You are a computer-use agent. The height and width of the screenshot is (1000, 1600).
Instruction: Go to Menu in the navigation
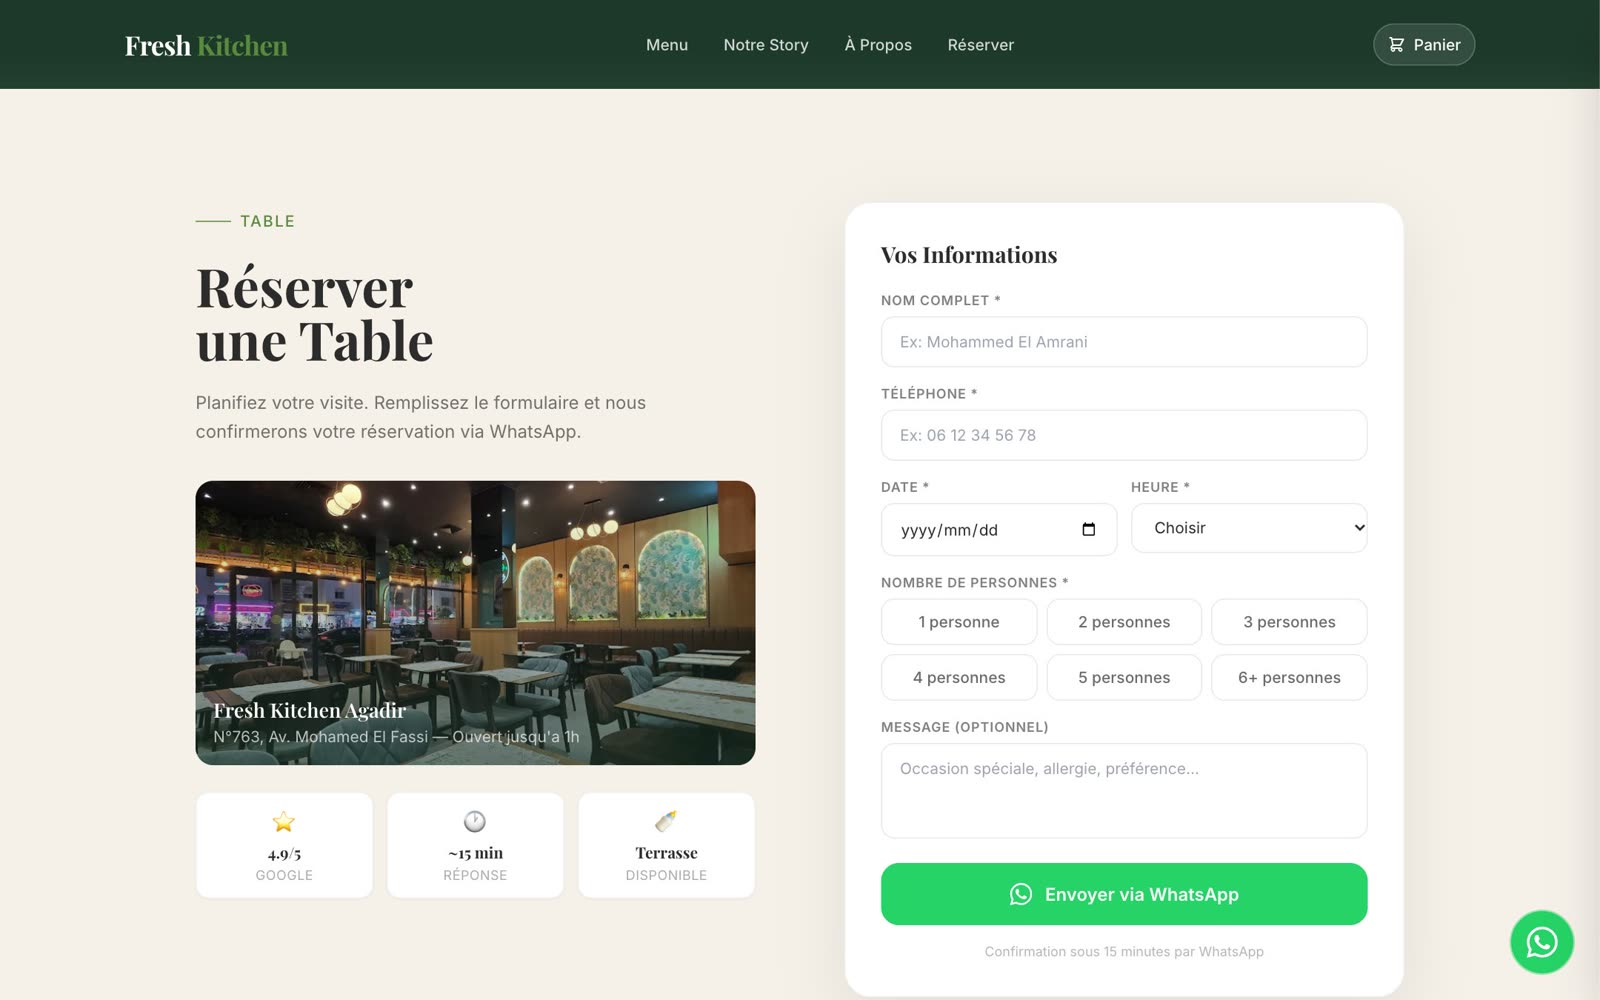(667, 45)
